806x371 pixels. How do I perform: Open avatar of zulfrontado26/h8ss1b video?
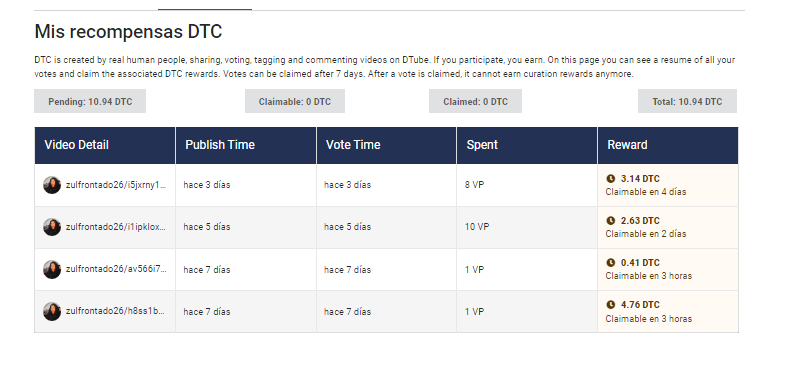coord(52,311)
